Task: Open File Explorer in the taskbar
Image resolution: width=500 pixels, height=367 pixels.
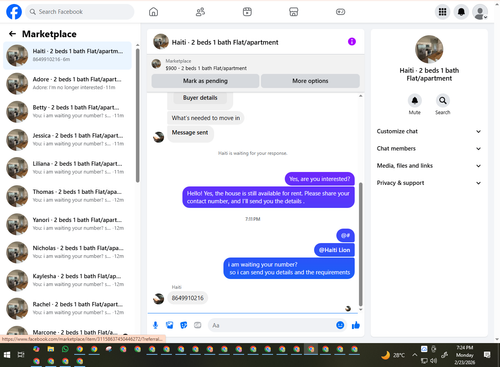Action: (51, 349)
